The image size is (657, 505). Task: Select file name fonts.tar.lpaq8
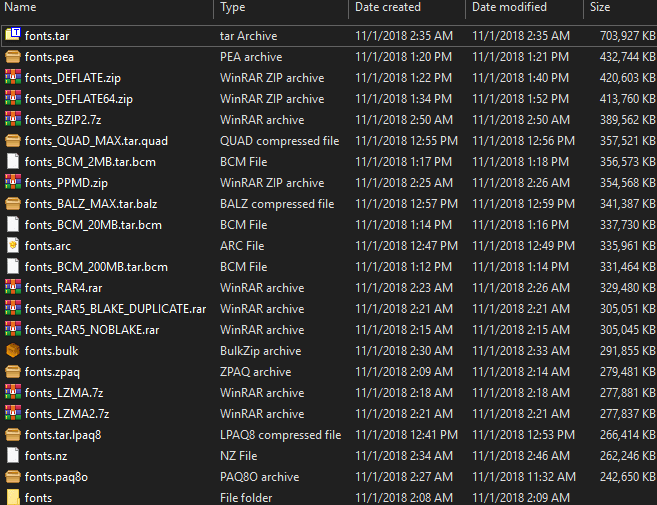[63, 435]
